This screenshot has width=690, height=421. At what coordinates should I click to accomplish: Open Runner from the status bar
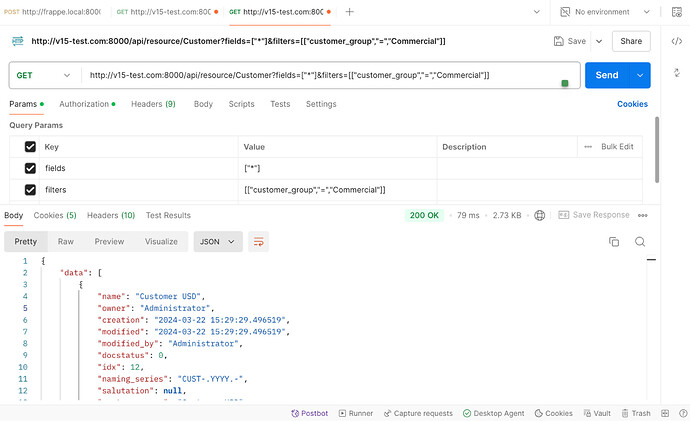356,414
